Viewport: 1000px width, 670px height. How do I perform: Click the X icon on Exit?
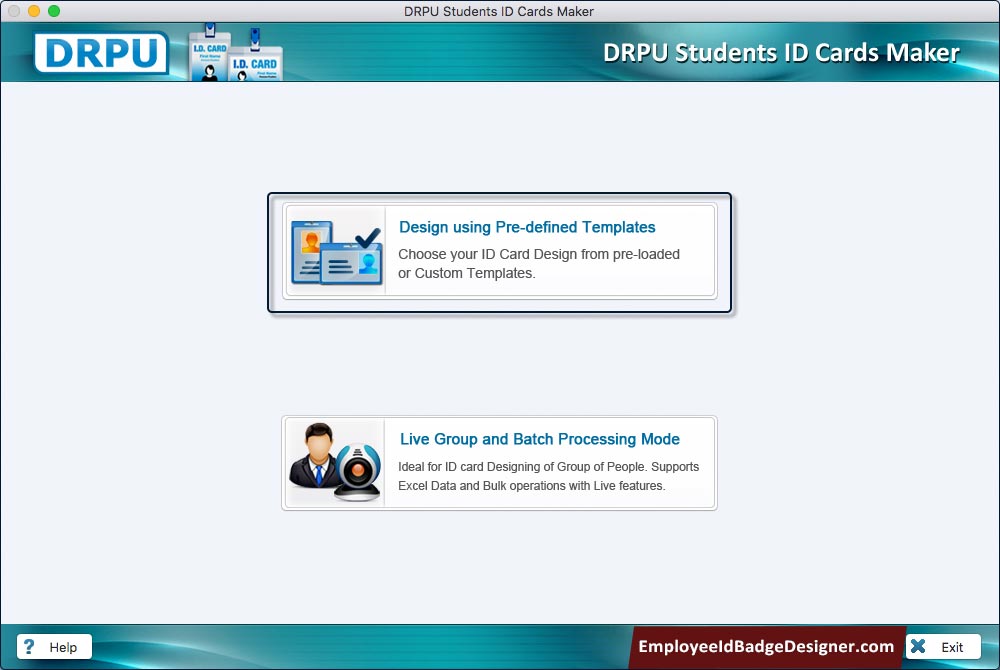[918, 646]
